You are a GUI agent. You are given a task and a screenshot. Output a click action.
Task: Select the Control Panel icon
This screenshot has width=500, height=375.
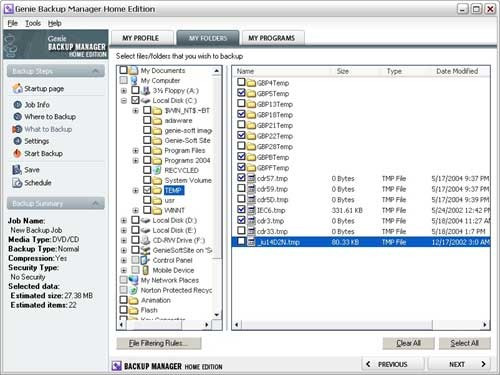pos(146,260)
